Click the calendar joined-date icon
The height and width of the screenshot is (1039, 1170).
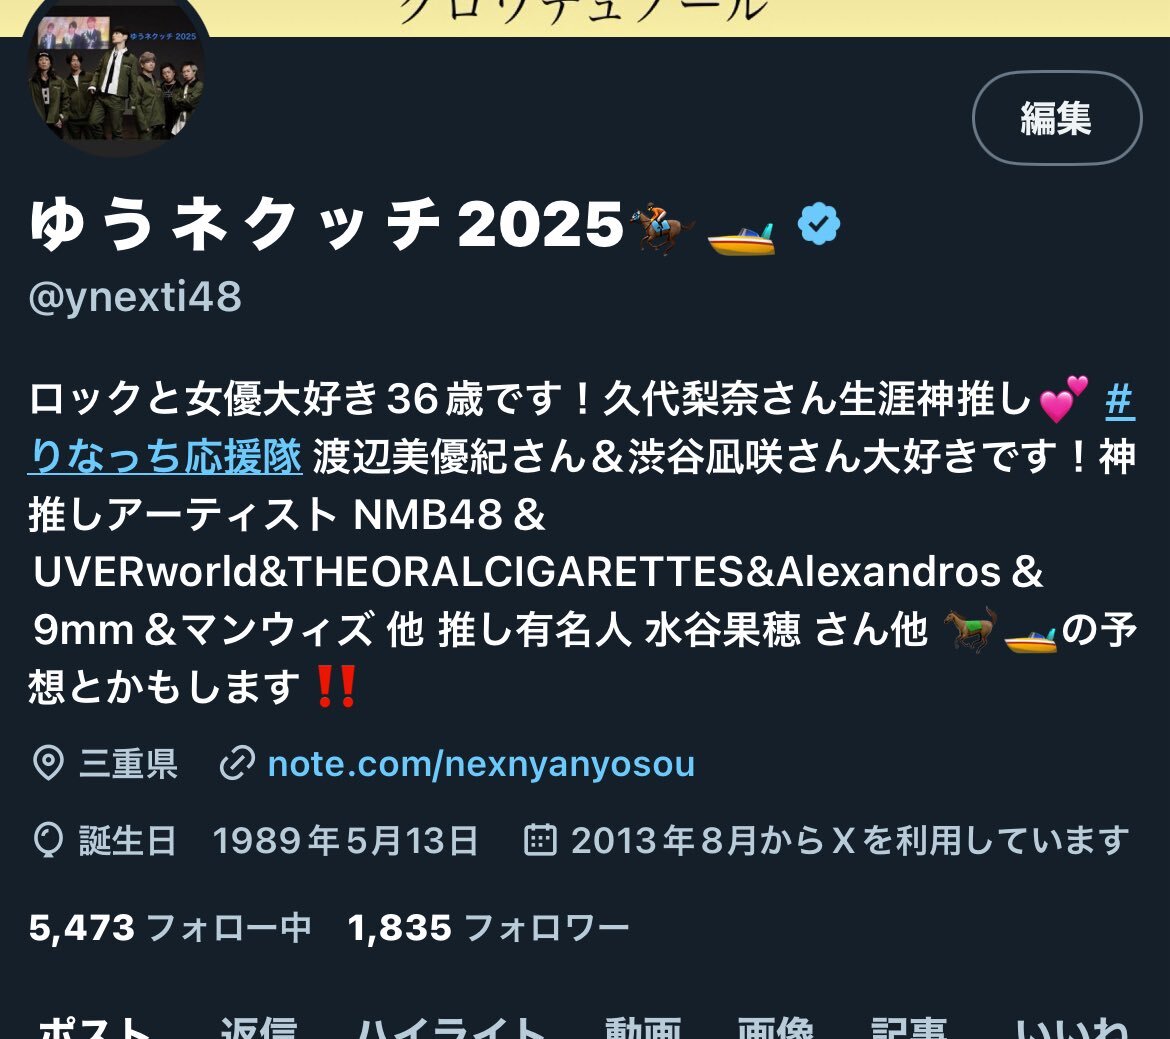(541, 840)
